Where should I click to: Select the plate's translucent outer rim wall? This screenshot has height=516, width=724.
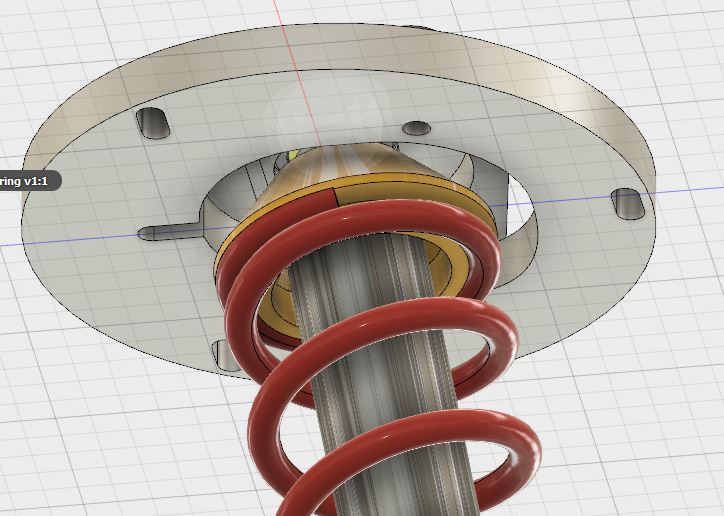560,80
